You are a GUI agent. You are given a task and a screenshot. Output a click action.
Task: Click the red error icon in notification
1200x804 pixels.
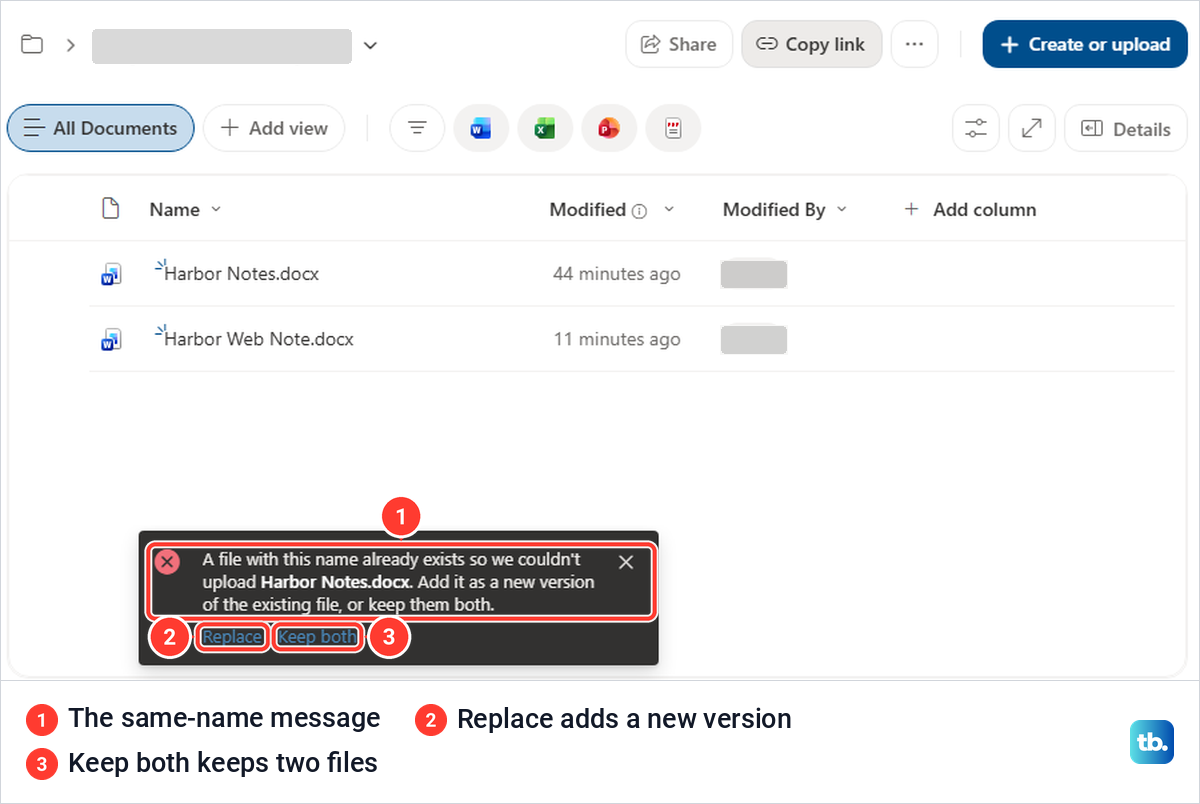168,562
